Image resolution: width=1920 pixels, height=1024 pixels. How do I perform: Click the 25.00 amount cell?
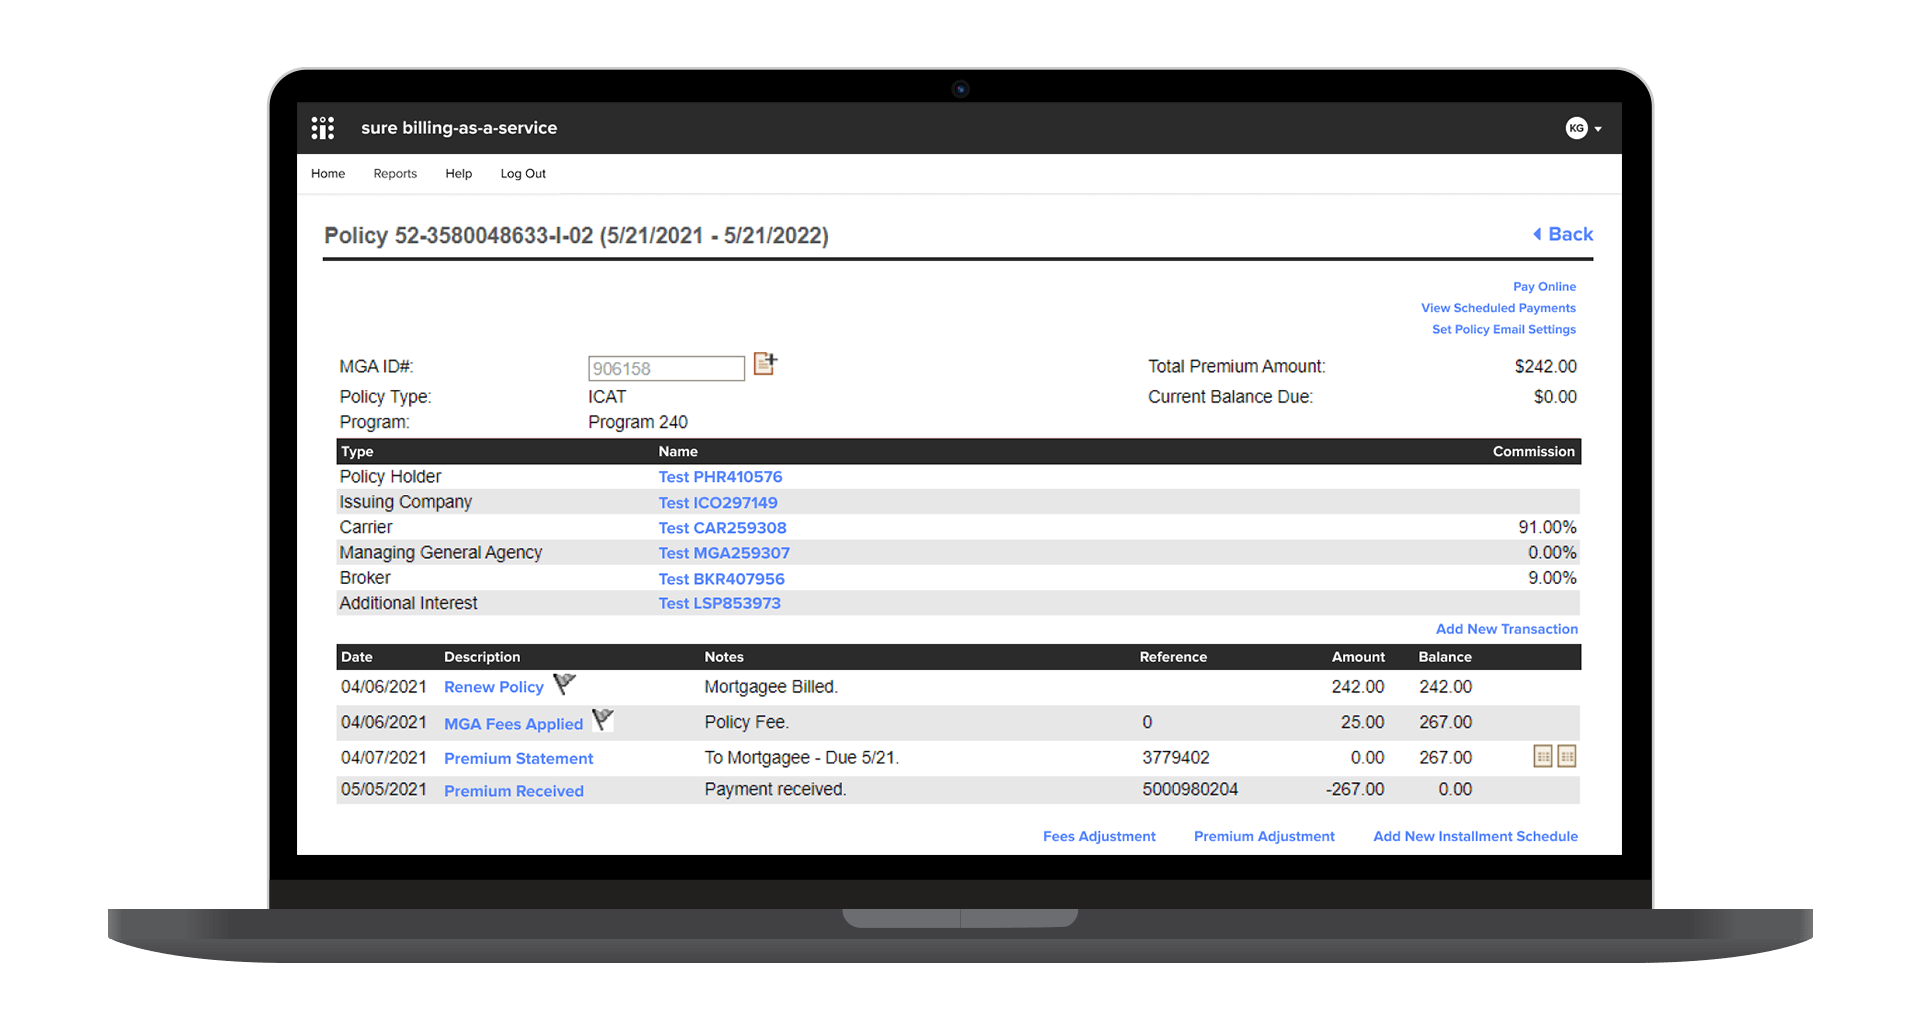coord(1362,722)
